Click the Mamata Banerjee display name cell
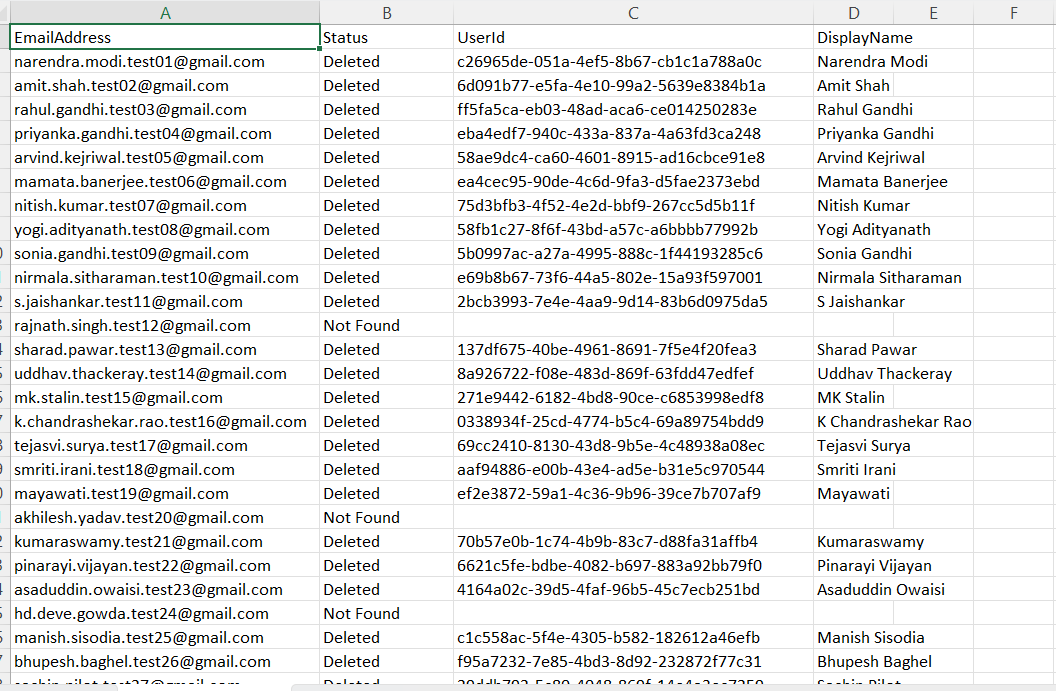 click(x=852, y=182)
